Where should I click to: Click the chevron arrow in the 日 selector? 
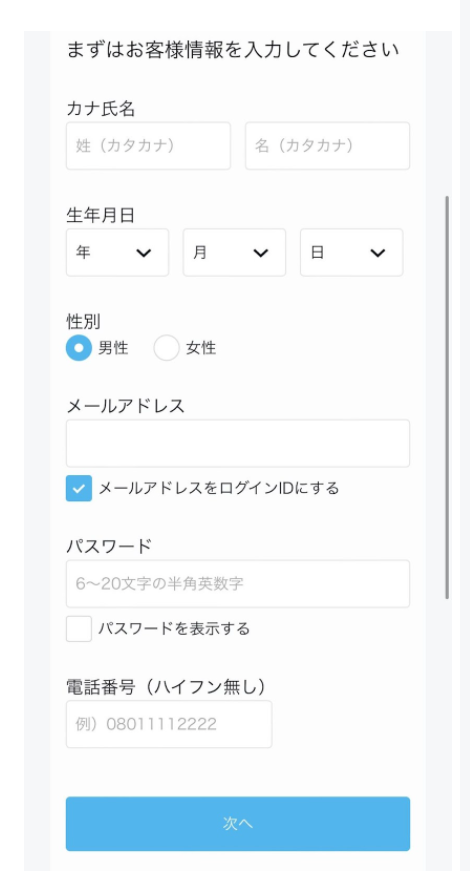click(x=378, y=253)
